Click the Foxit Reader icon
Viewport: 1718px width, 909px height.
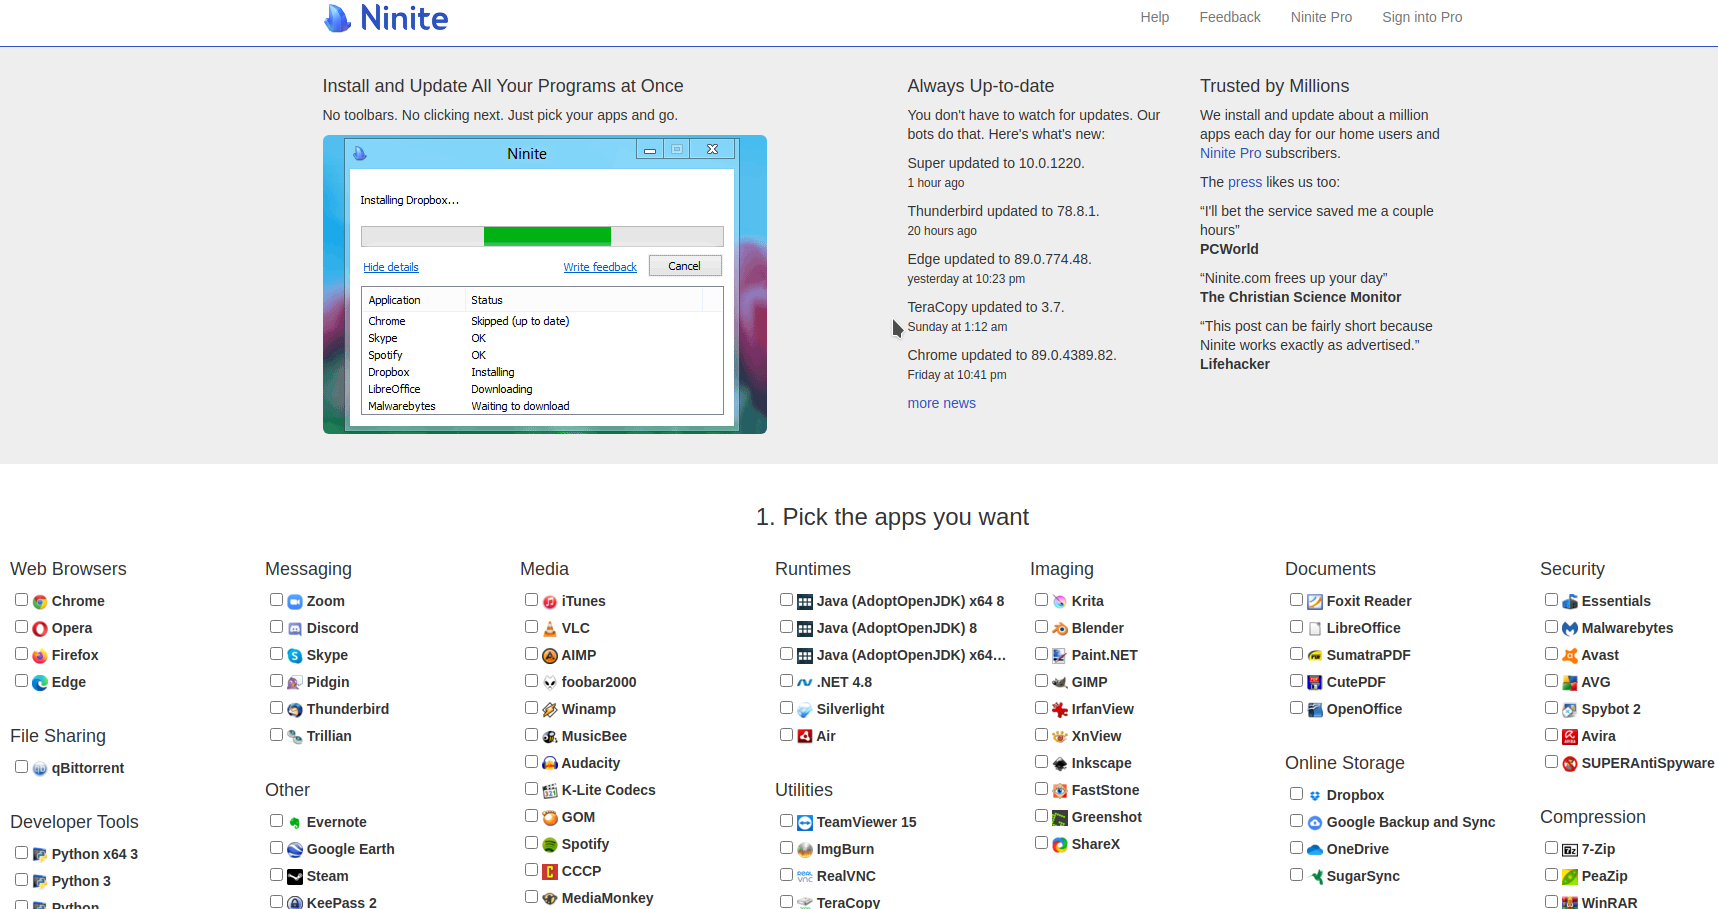(x=1315, y=602)
